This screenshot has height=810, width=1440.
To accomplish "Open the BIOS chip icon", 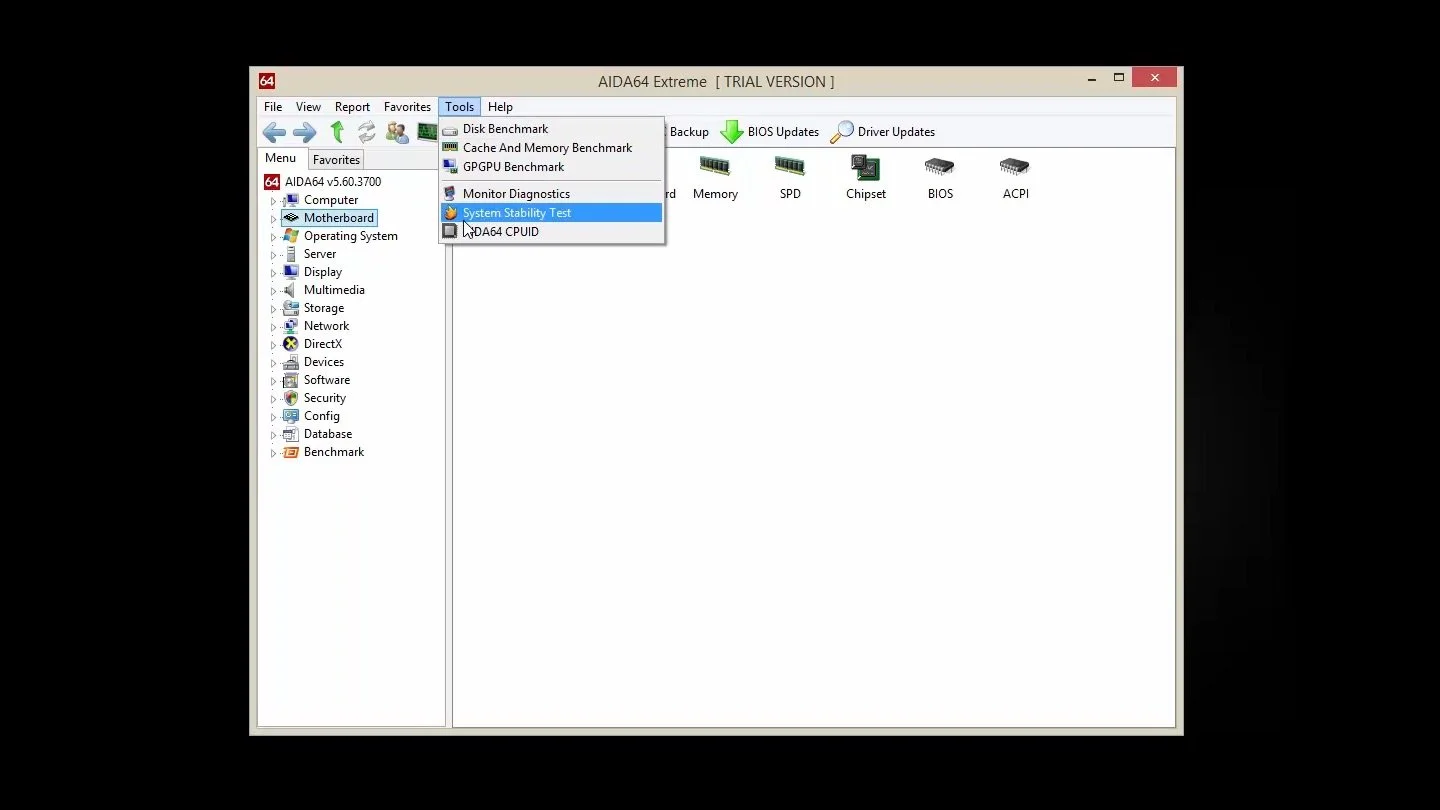I will coord(940,166).
